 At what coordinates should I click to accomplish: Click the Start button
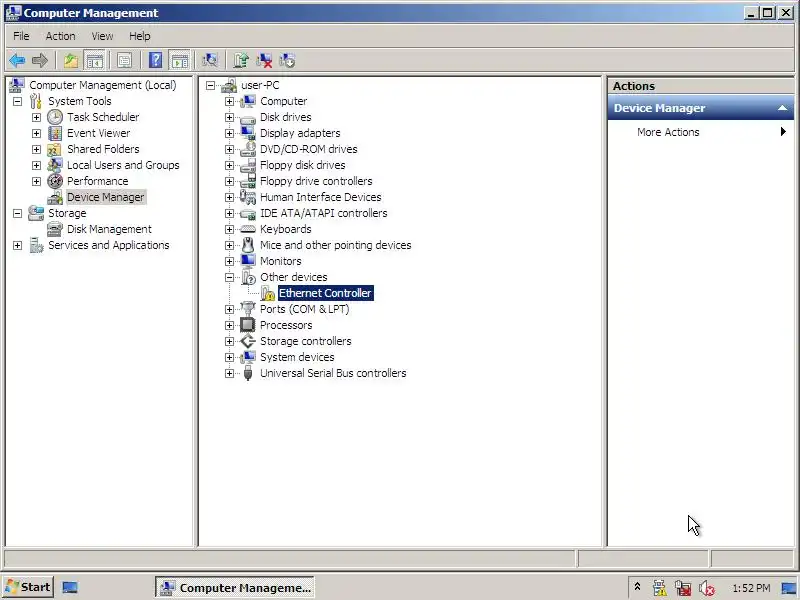click(x=28, y=587)
